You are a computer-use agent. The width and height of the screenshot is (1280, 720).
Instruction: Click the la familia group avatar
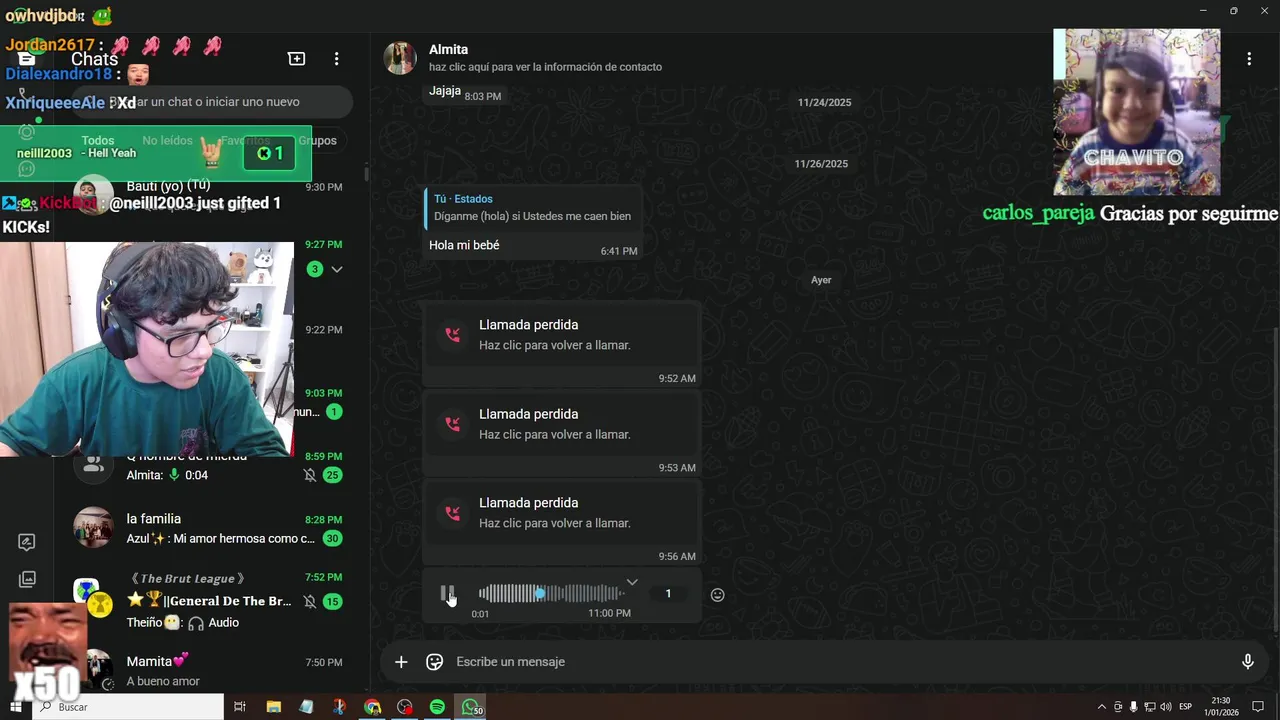[x=93, y=528]
